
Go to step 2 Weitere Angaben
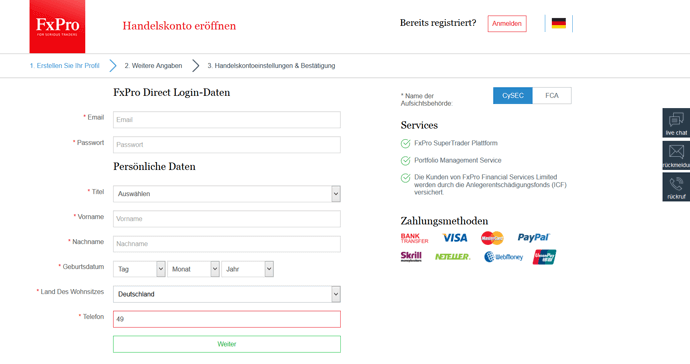[x=153, y=66]
